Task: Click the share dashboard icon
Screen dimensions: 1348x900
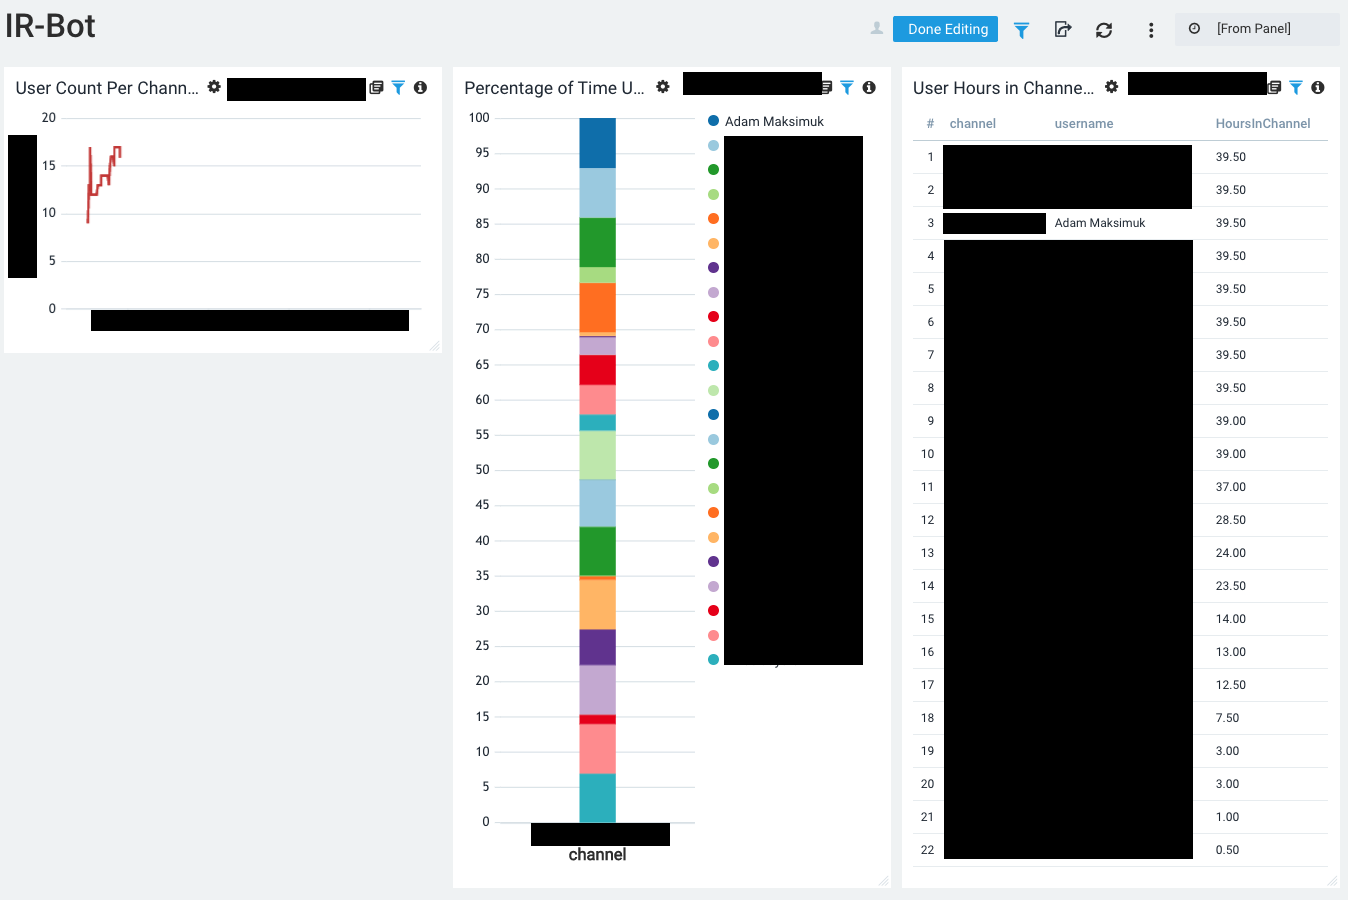Action: tap(1063, 30)
